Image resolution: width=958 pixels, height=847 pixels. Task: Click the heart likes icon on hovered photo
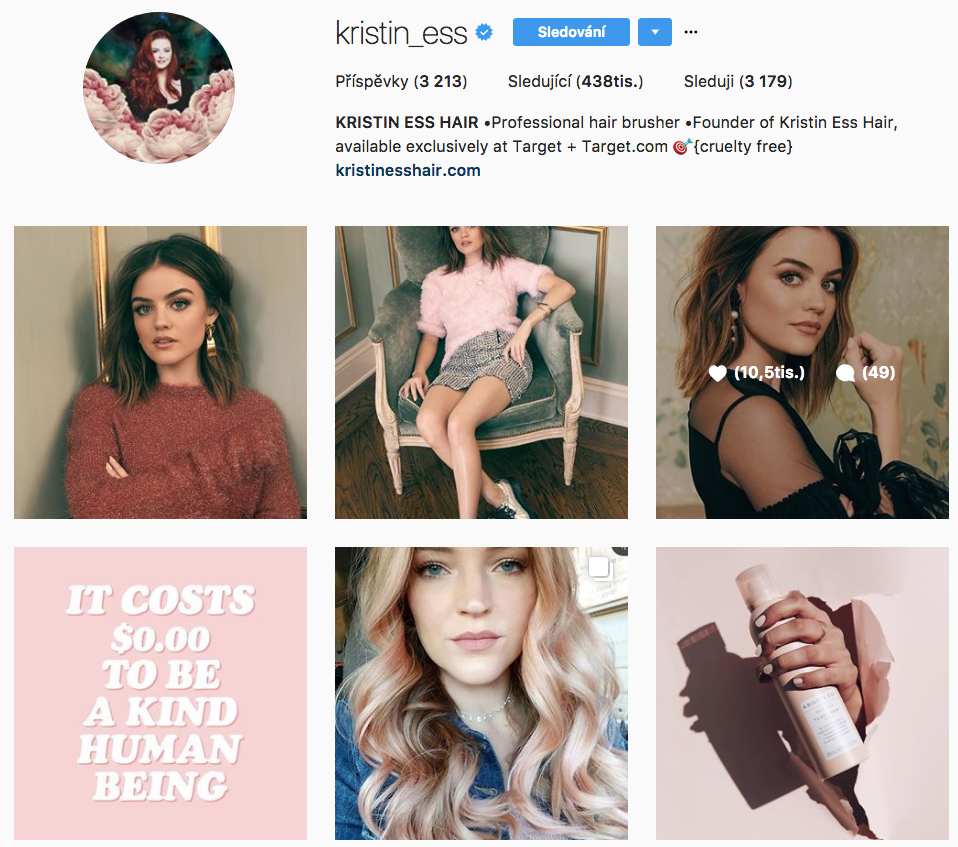tap(717, 373)
